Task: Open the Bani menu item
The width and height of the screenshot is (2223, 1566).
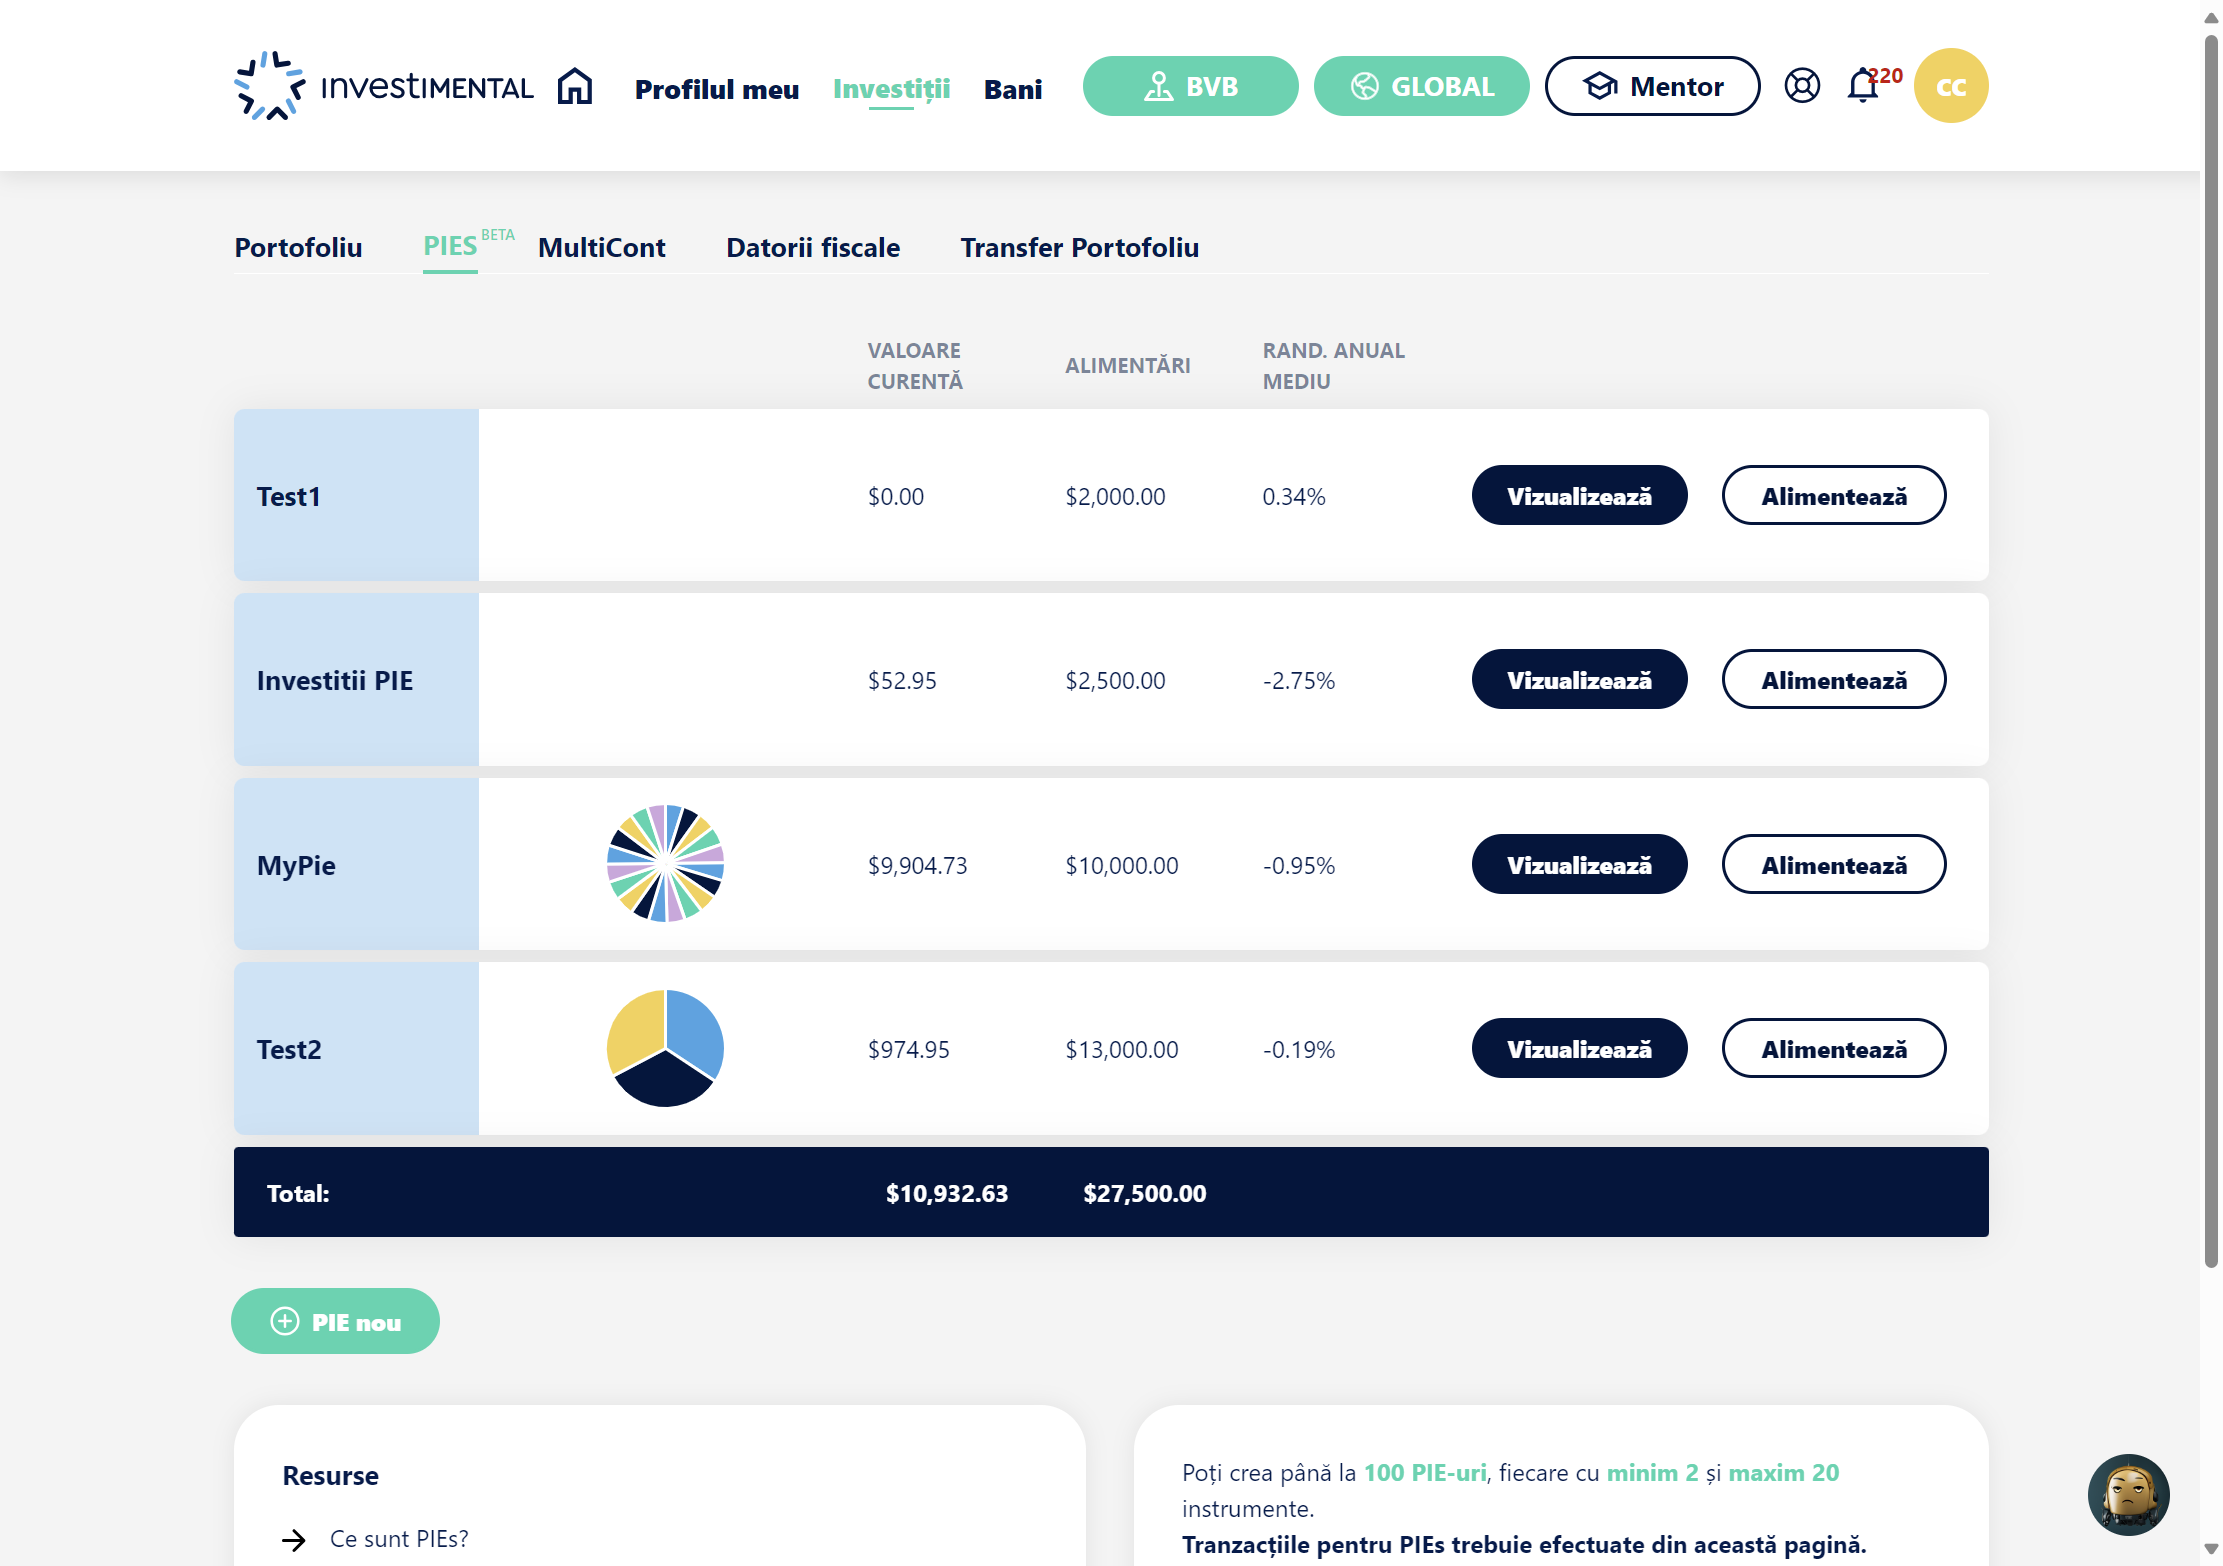Action: pos(1013,89)
